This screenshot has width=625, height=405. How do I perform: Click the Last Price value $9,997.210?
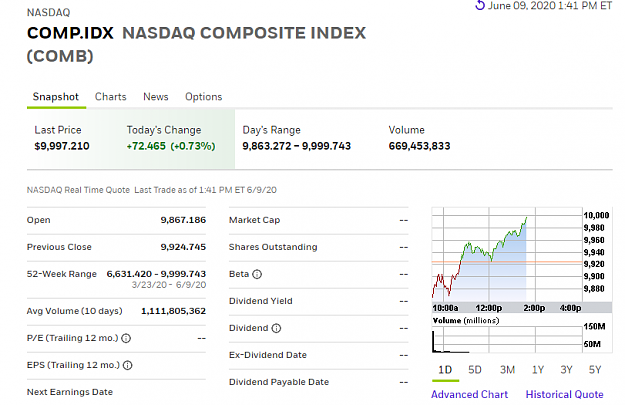point(62,146)
